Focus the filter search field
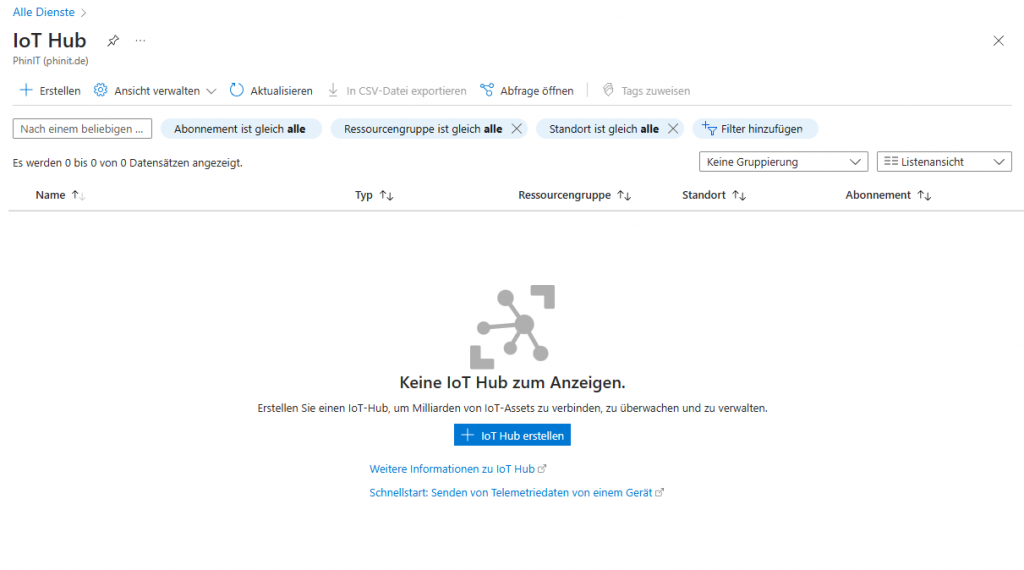The image size is (1024, 570). click(82, 129)
